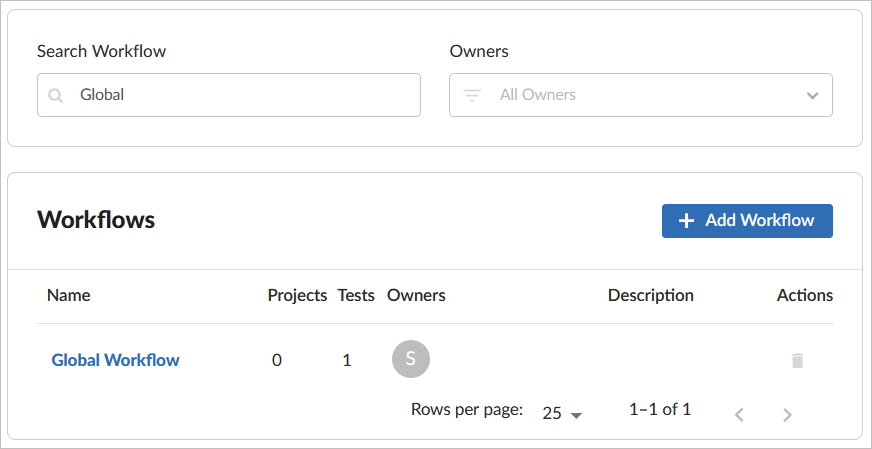The width and height of the screenshot is (872, 449).
Task: Click the filter icon in Owners field
Action: tap(472, 96)
